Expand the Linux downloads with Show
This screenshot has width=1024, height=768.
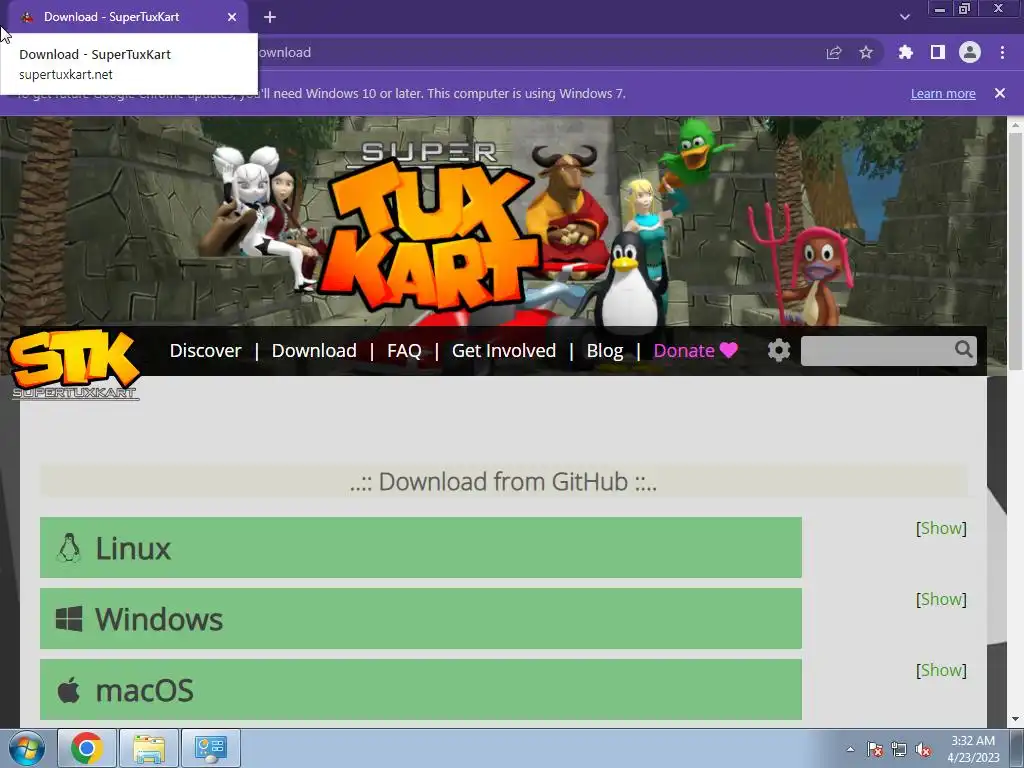[x=941, y=528]
